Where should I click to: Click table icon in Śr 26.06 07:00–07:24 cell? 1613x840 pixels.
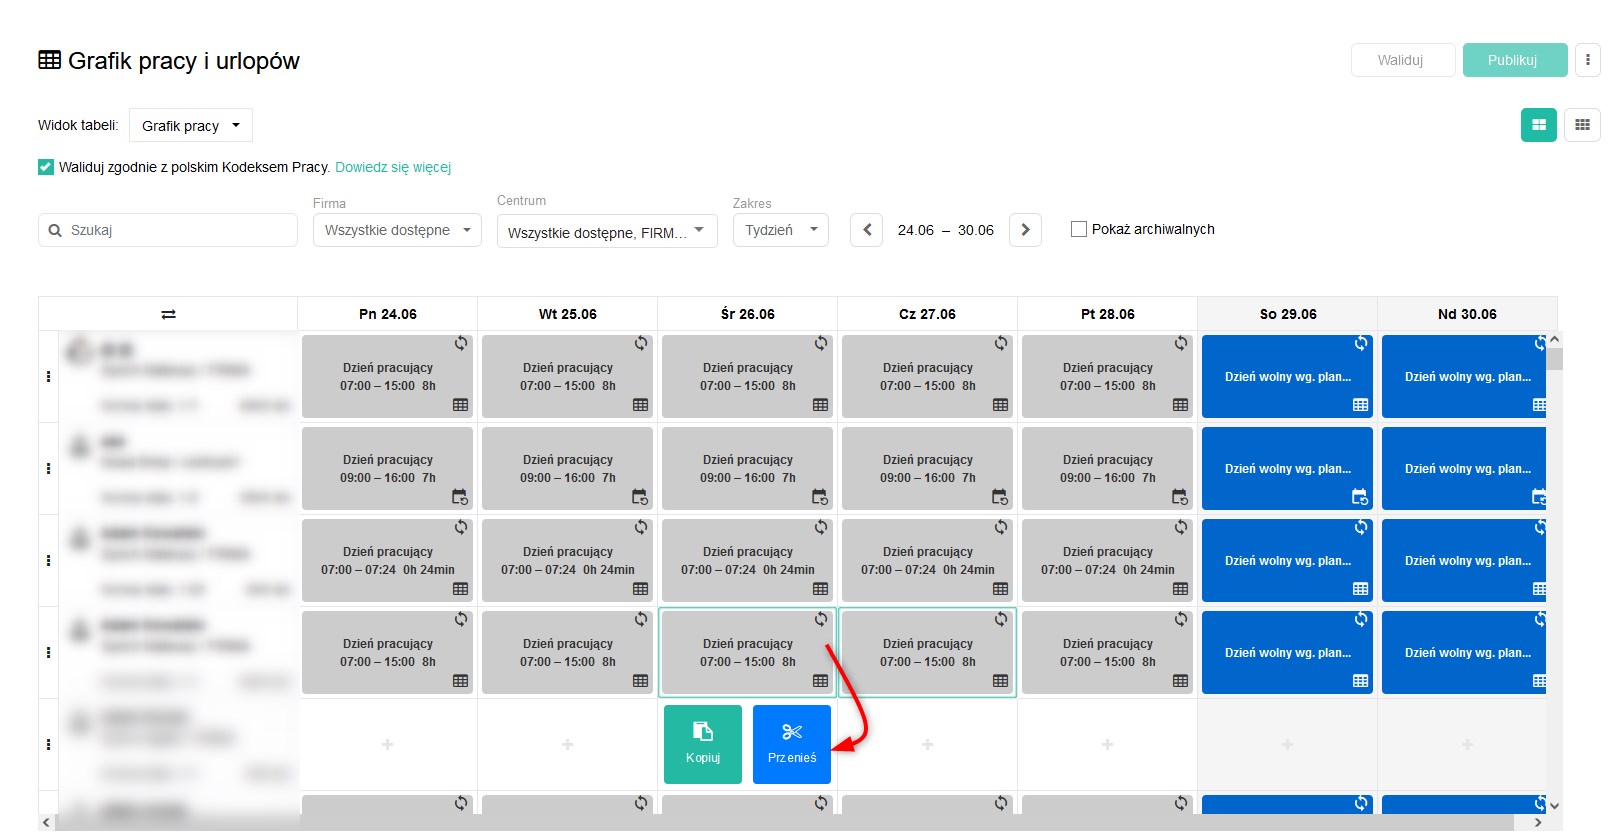tap(820, 589)
